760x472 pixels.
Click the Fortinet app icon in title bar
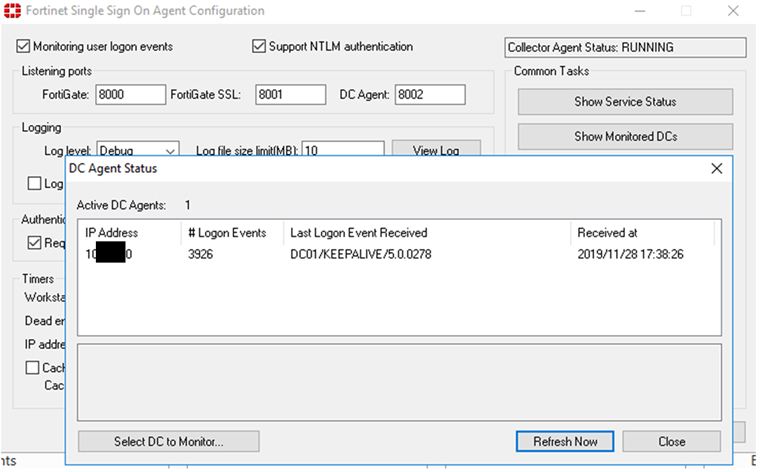tap(10, 11)
